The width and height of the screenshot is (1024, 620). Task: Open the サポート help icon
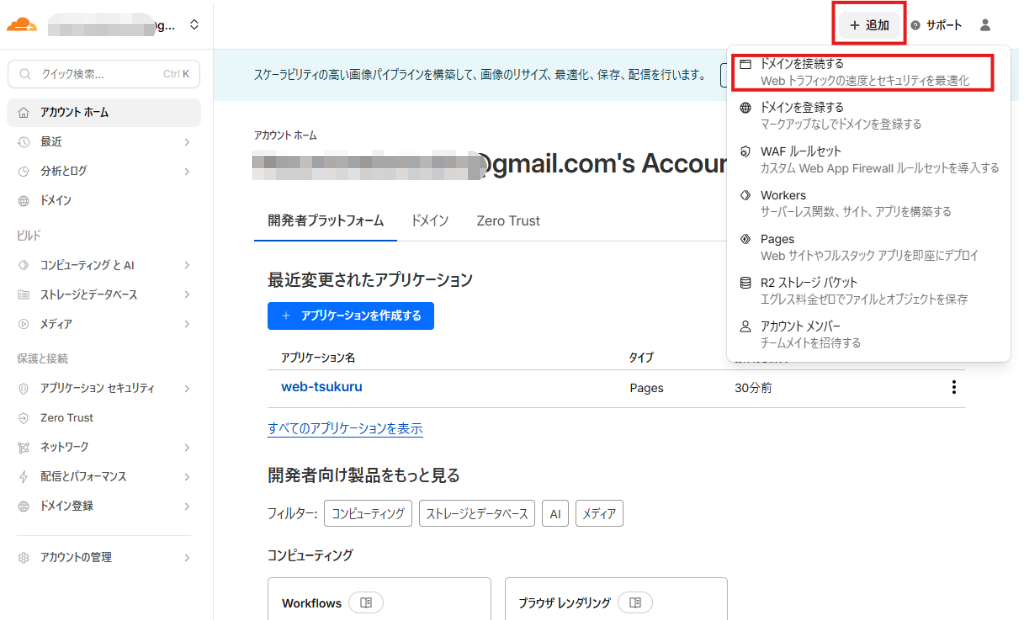915,25
